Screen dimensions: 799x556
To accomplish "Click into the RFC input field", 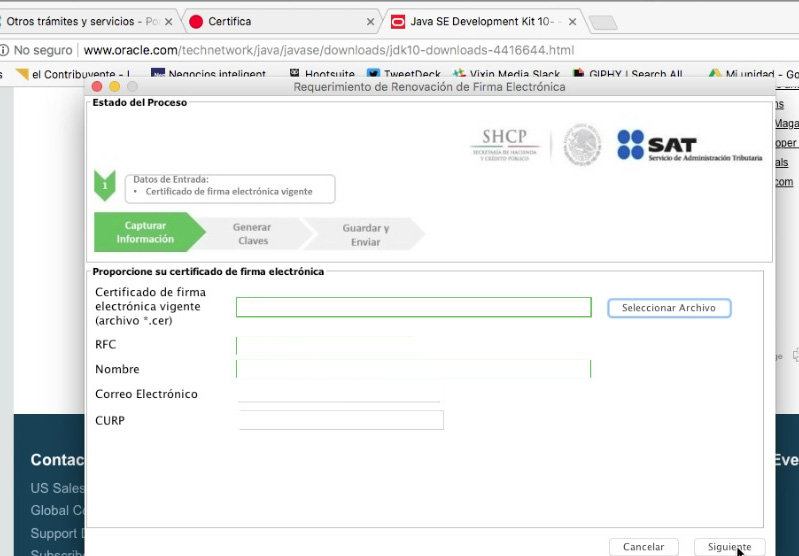I will tap(325, 345).
